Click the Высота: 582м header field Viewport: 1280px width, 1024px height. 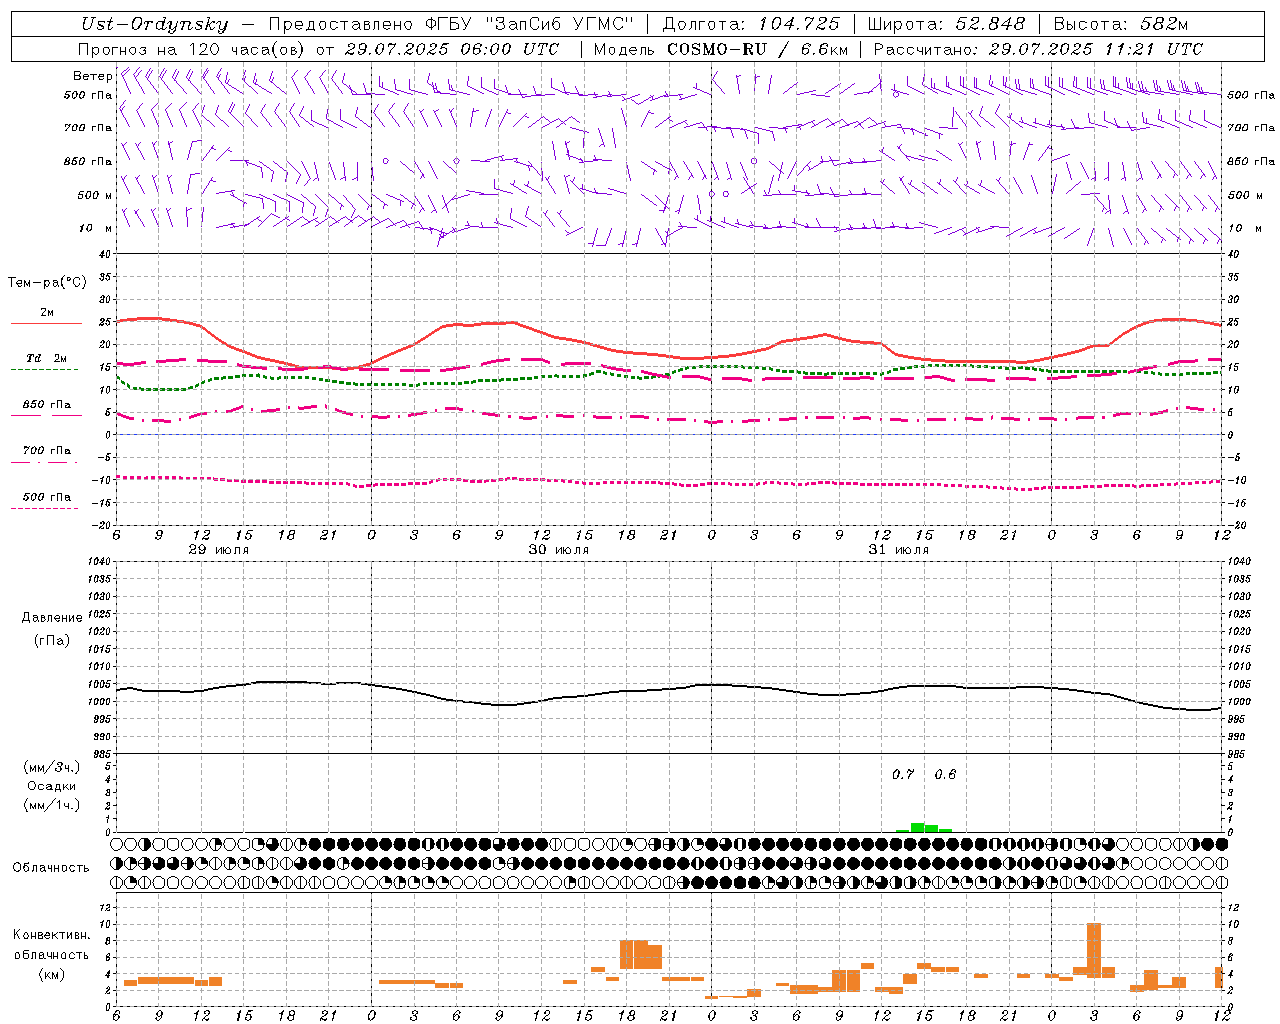(x=1120, y=25)
